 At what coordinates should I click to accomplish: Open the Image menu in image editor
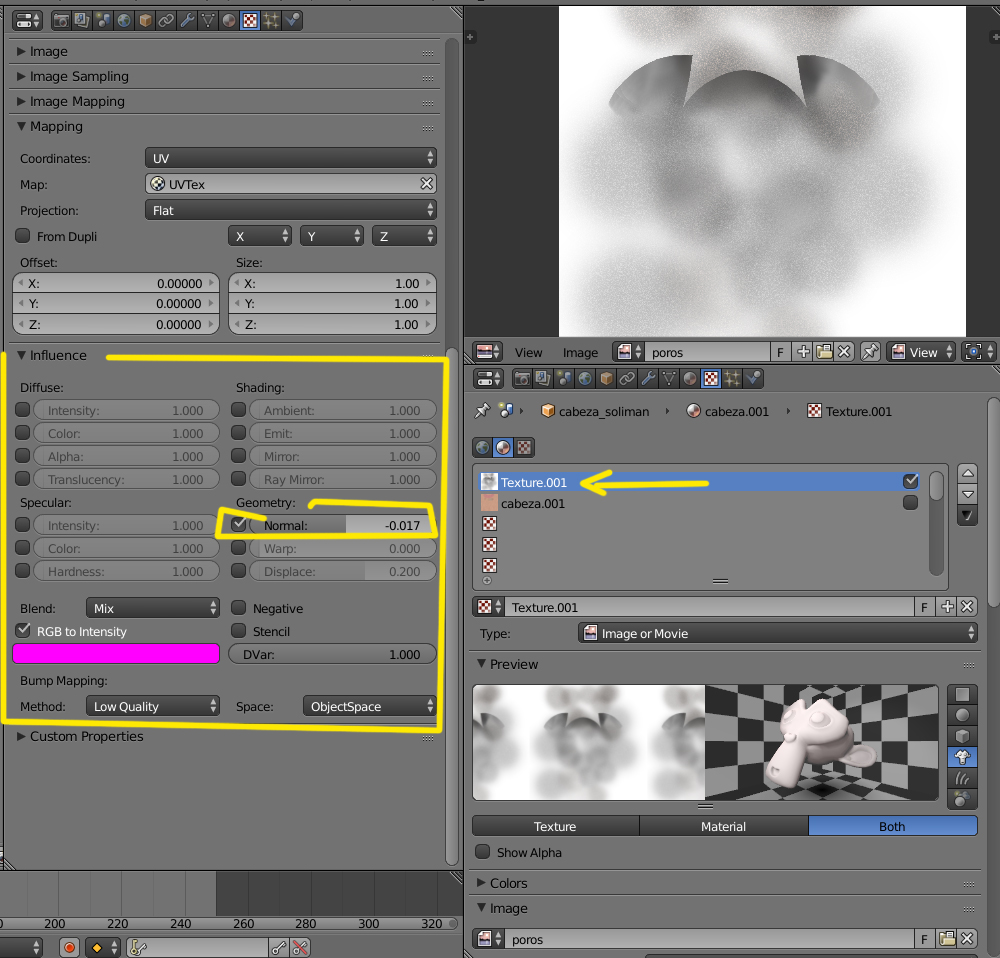[x=580, y=352]
